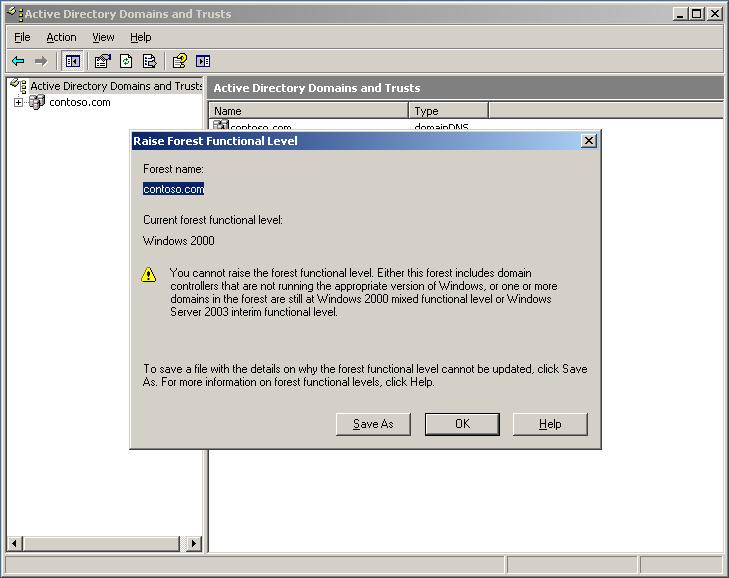Open the File menu
The width and height of the screenshot is (729, 578).
click(22, 37)
